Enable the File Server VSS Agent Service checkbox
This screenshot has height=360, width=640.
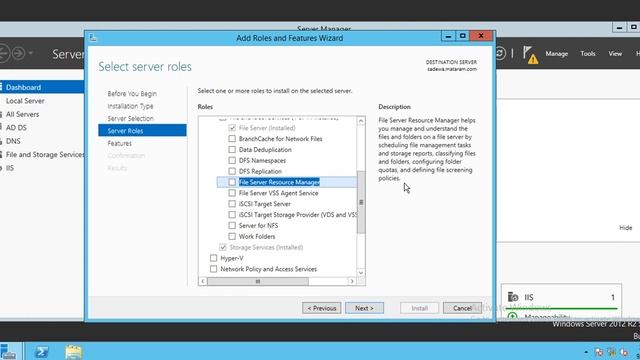click(x=232, y=193)
